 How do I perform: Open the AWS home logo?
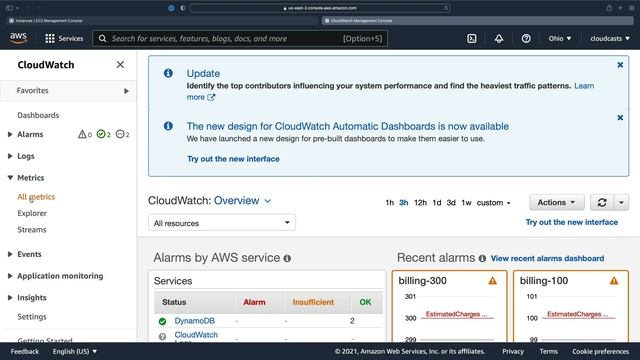[18, 38]
